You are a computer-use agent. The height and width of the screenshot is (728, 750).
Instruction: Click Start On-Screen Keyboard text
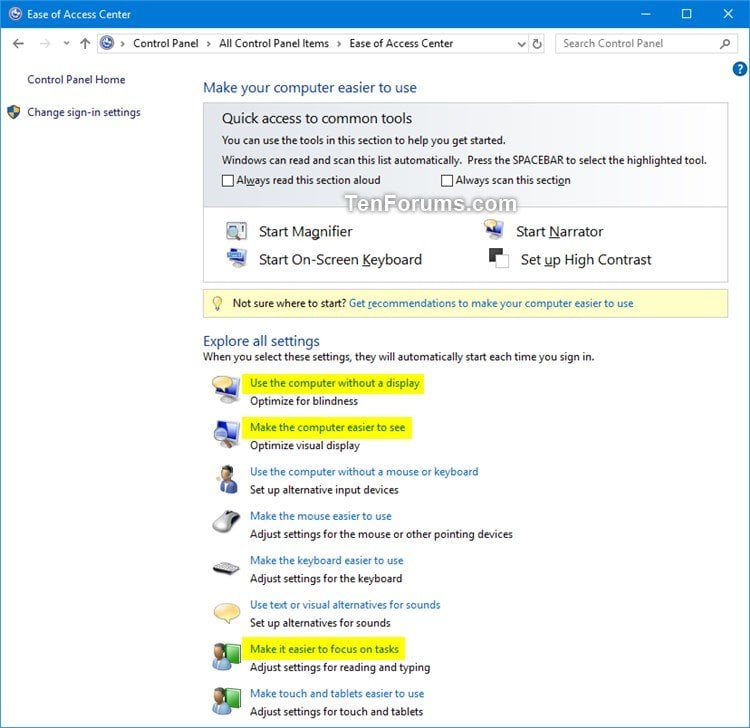(340, 259)
